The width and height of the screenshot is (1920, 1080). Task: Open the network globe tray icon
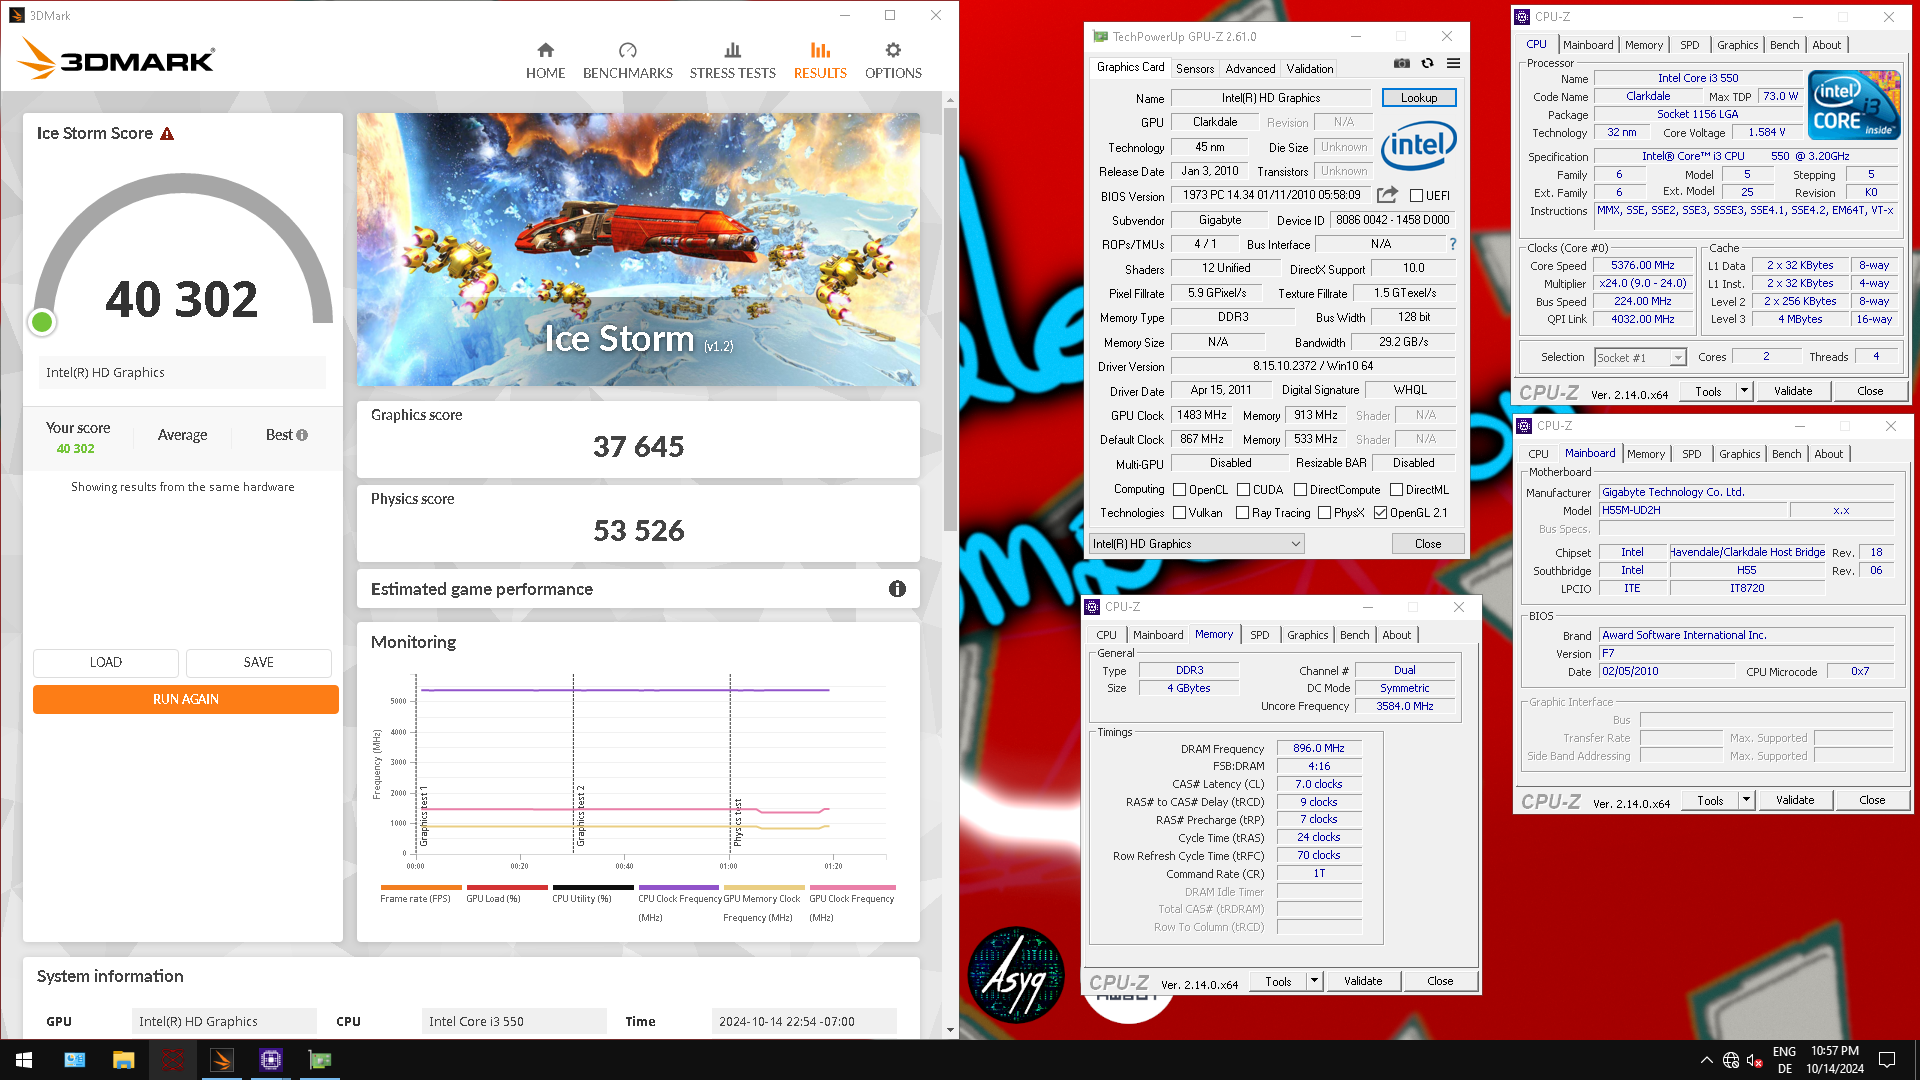click(x=1731, y=1060)
